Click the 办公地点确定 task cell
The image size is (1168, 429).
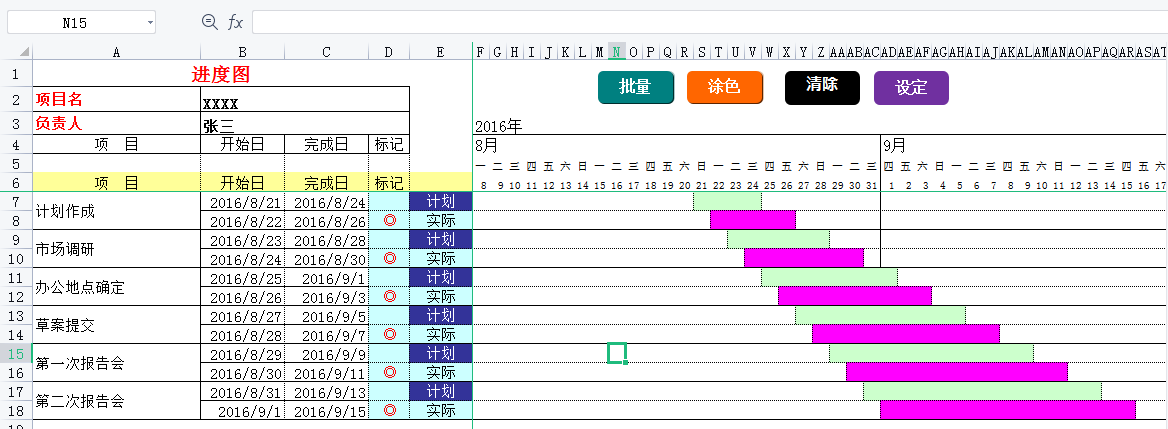(117, 287)
